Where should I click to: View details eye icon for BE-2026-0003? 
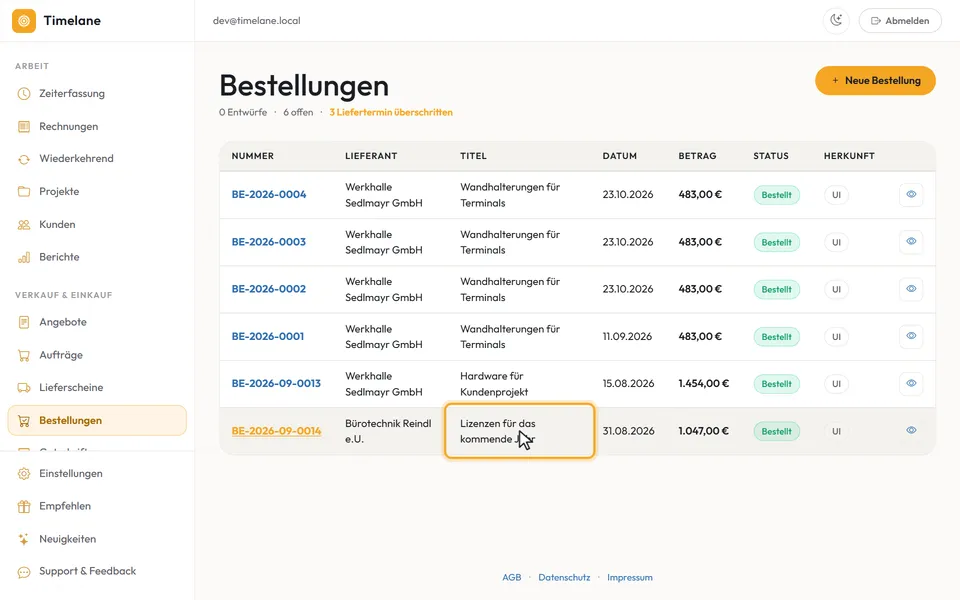coord(911,241)
